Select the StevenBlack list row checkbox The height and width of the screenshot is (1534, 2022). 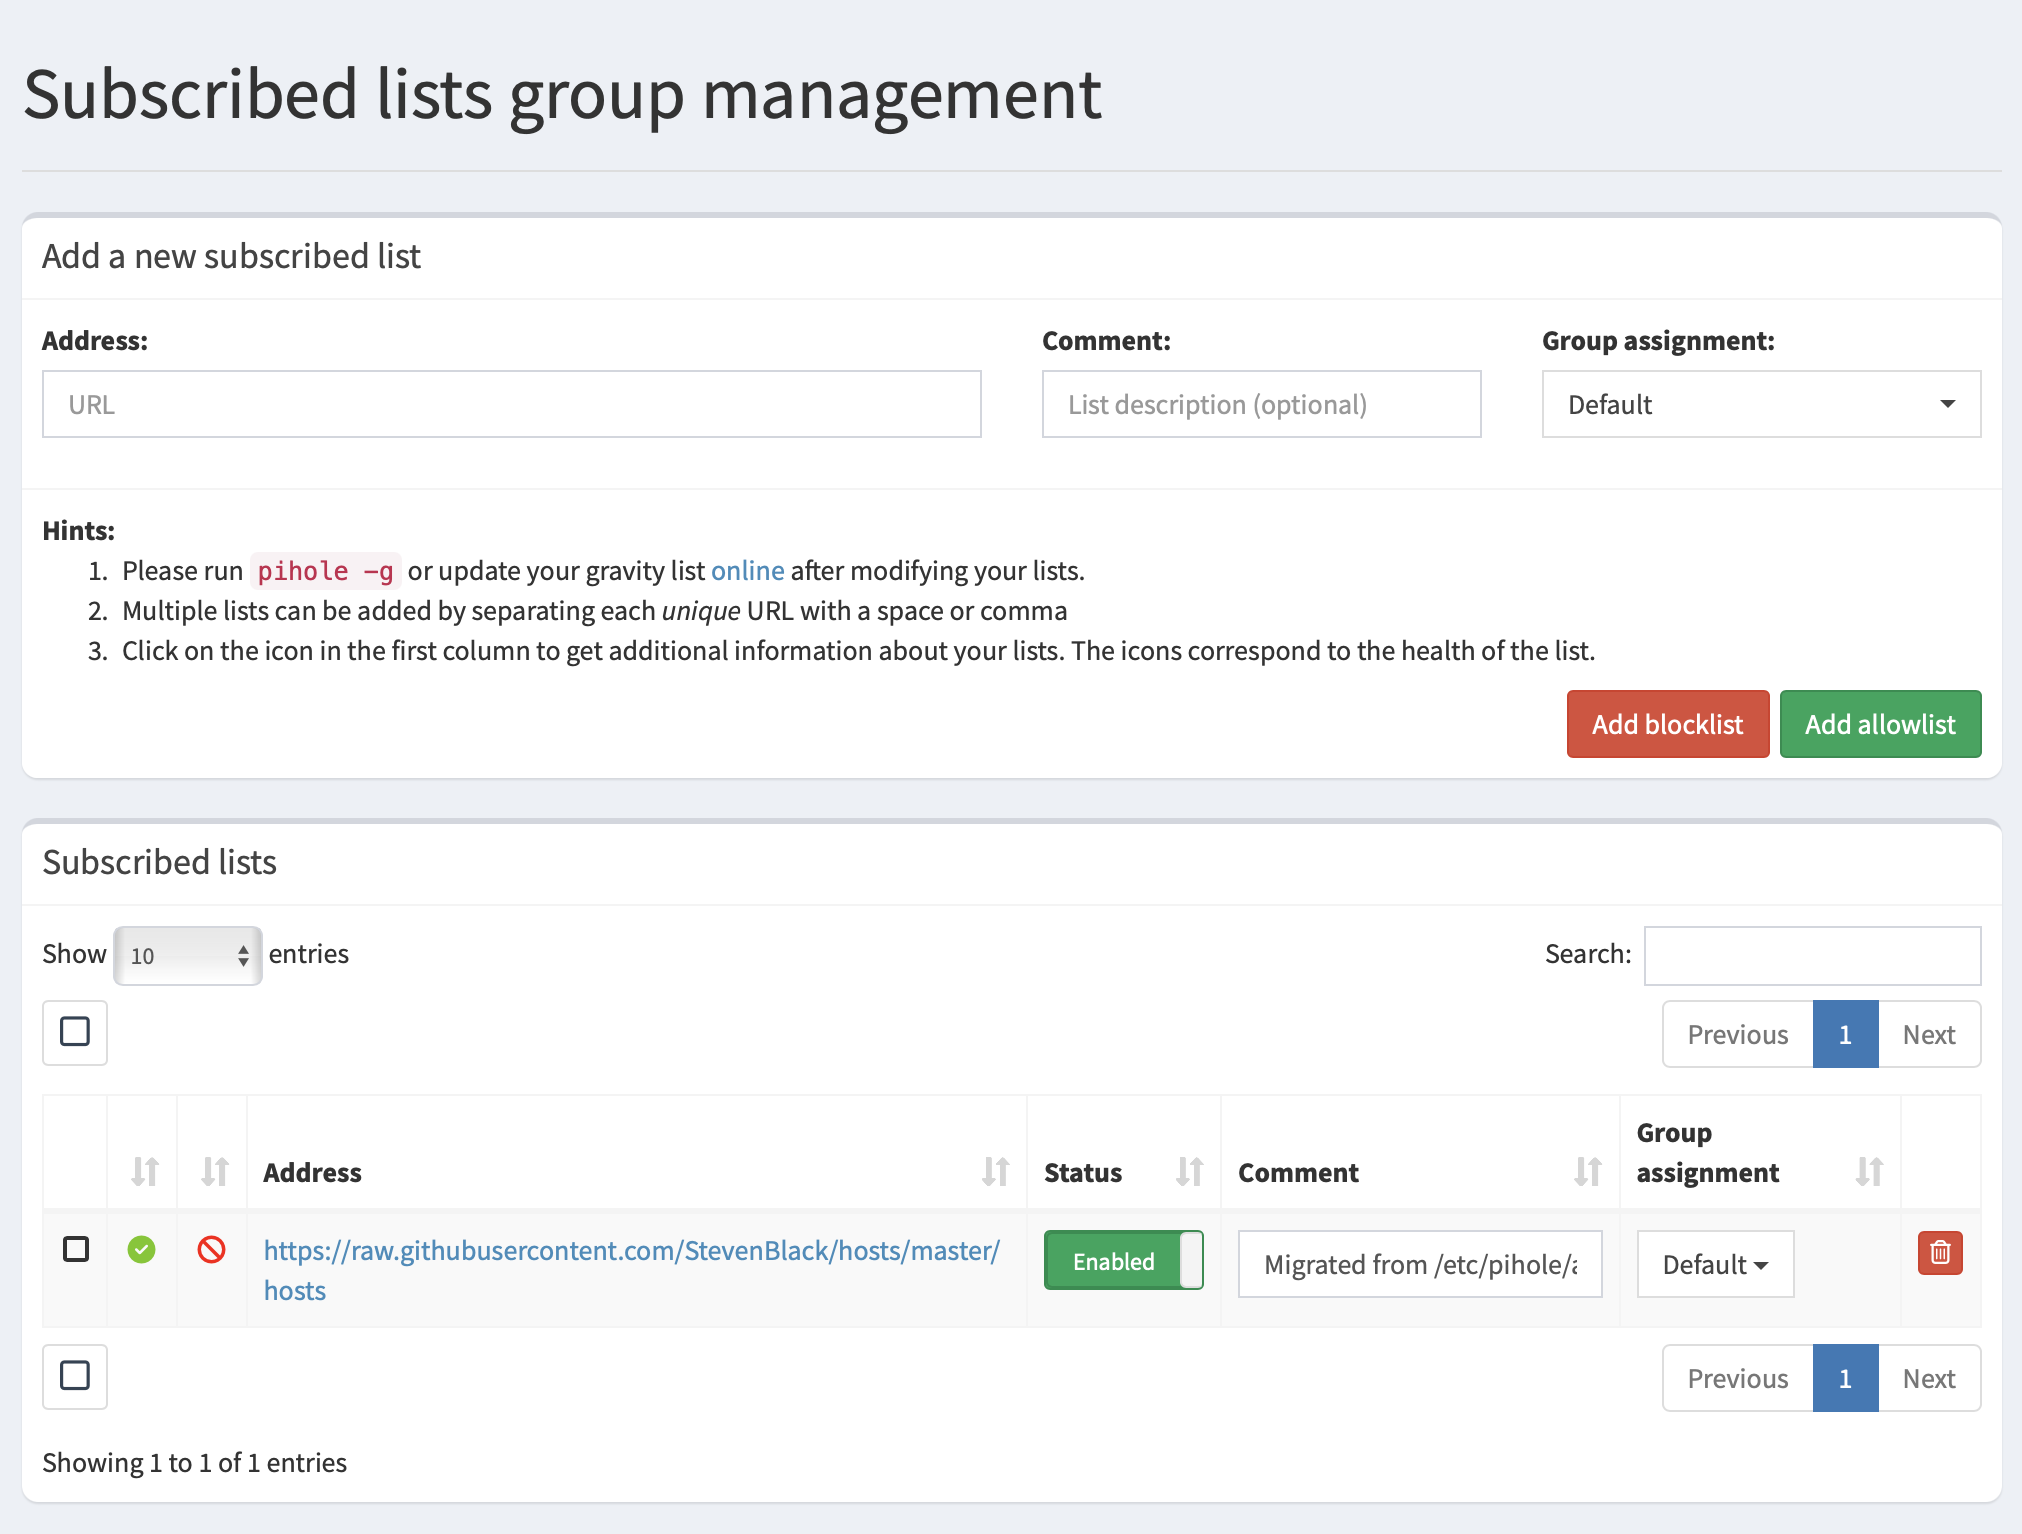[x=75, y=1250]
